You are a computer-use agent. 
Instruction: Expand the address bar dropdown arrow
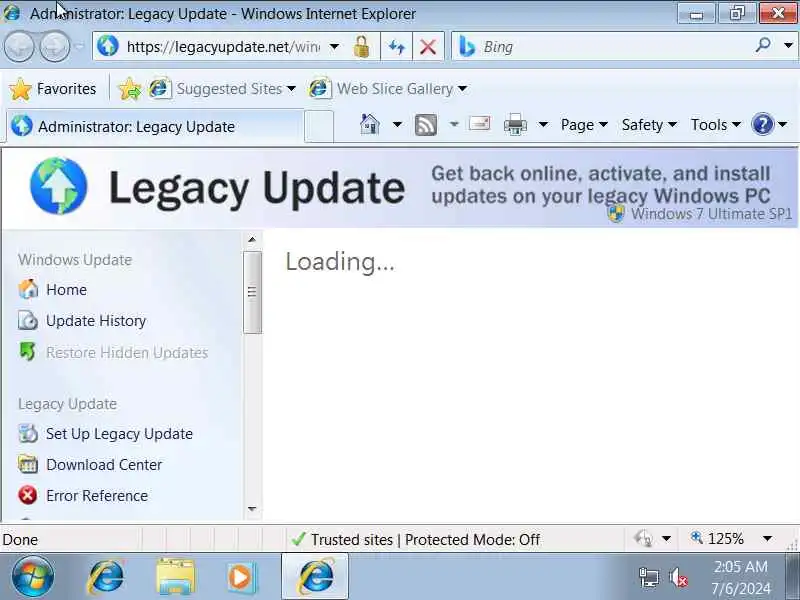tap(334, 47)
